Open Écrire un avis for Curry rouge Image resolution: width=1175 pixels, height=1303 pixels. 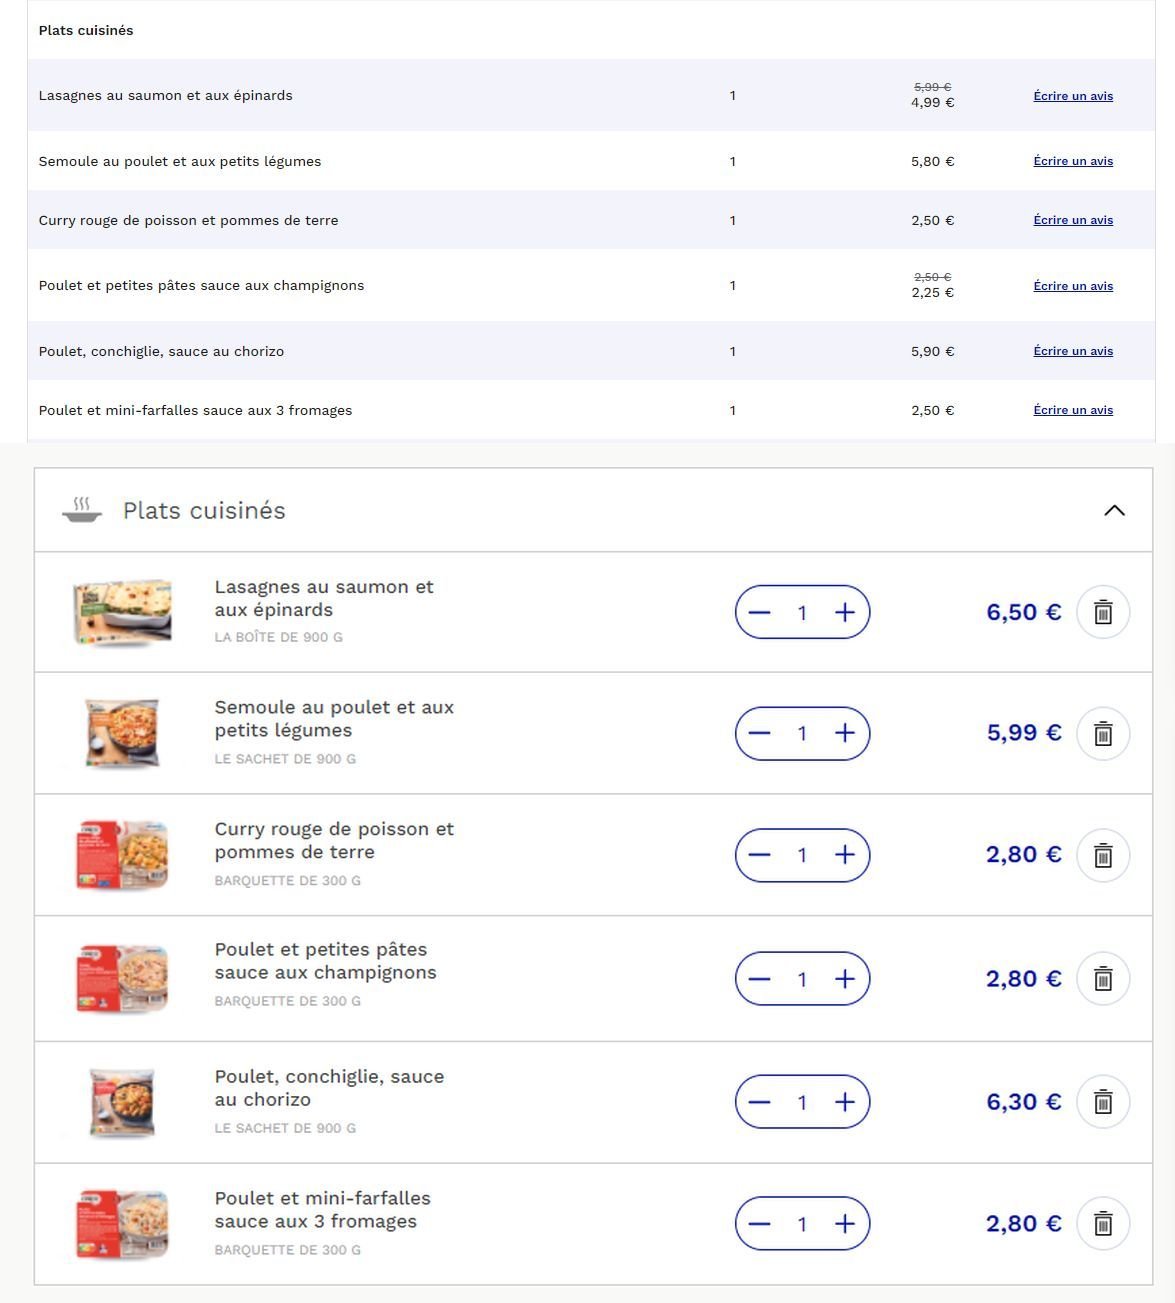coord(1073,220)
